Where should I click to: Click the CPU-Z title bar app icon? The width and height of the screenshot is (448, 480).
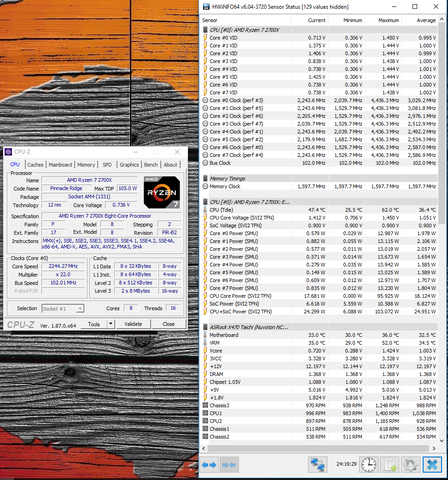9,152
